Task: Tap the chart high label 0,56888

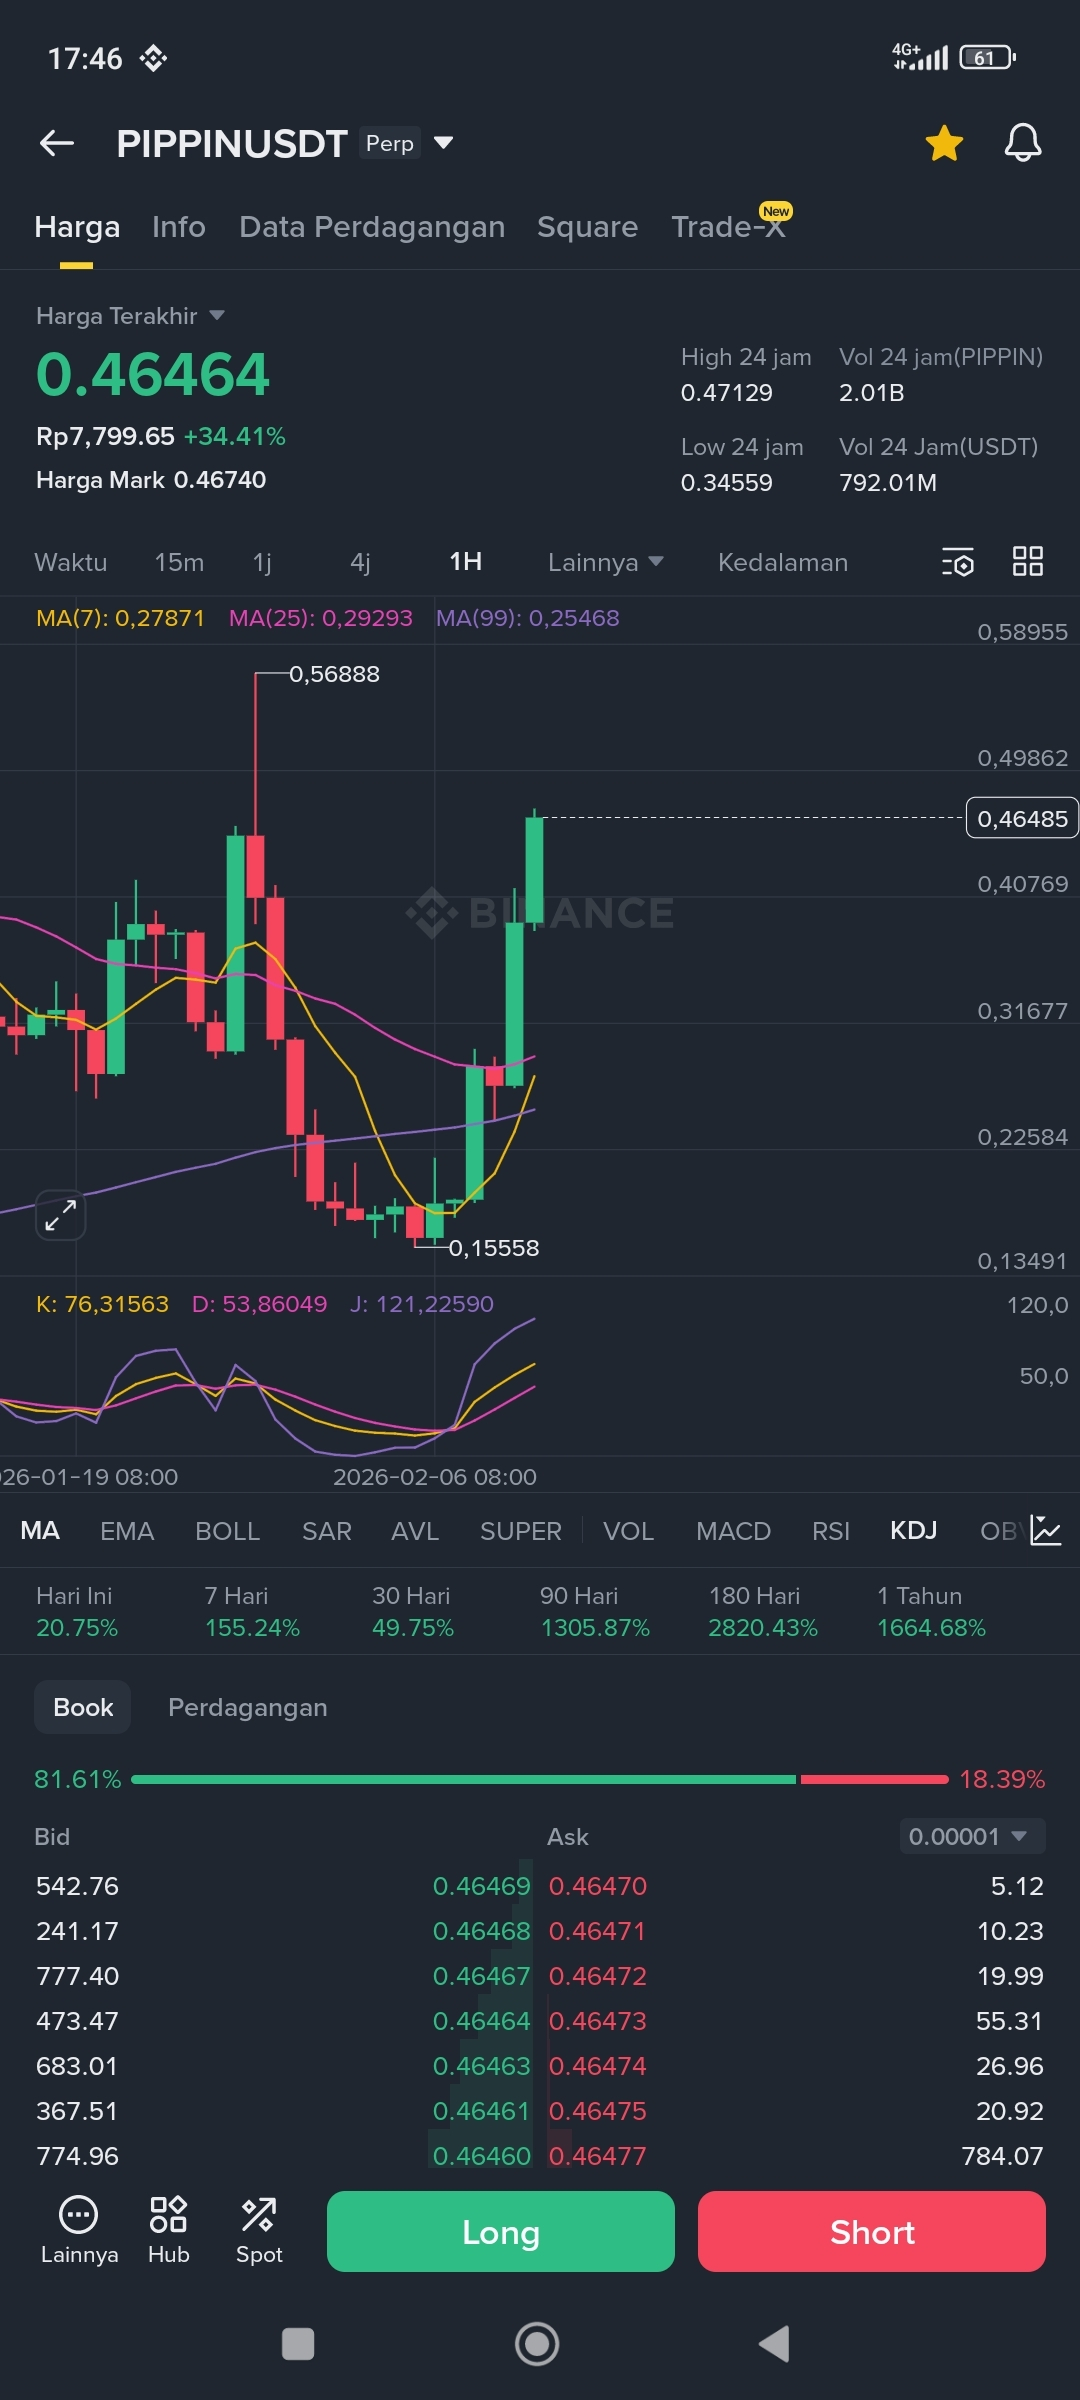Action: point(334,674)
